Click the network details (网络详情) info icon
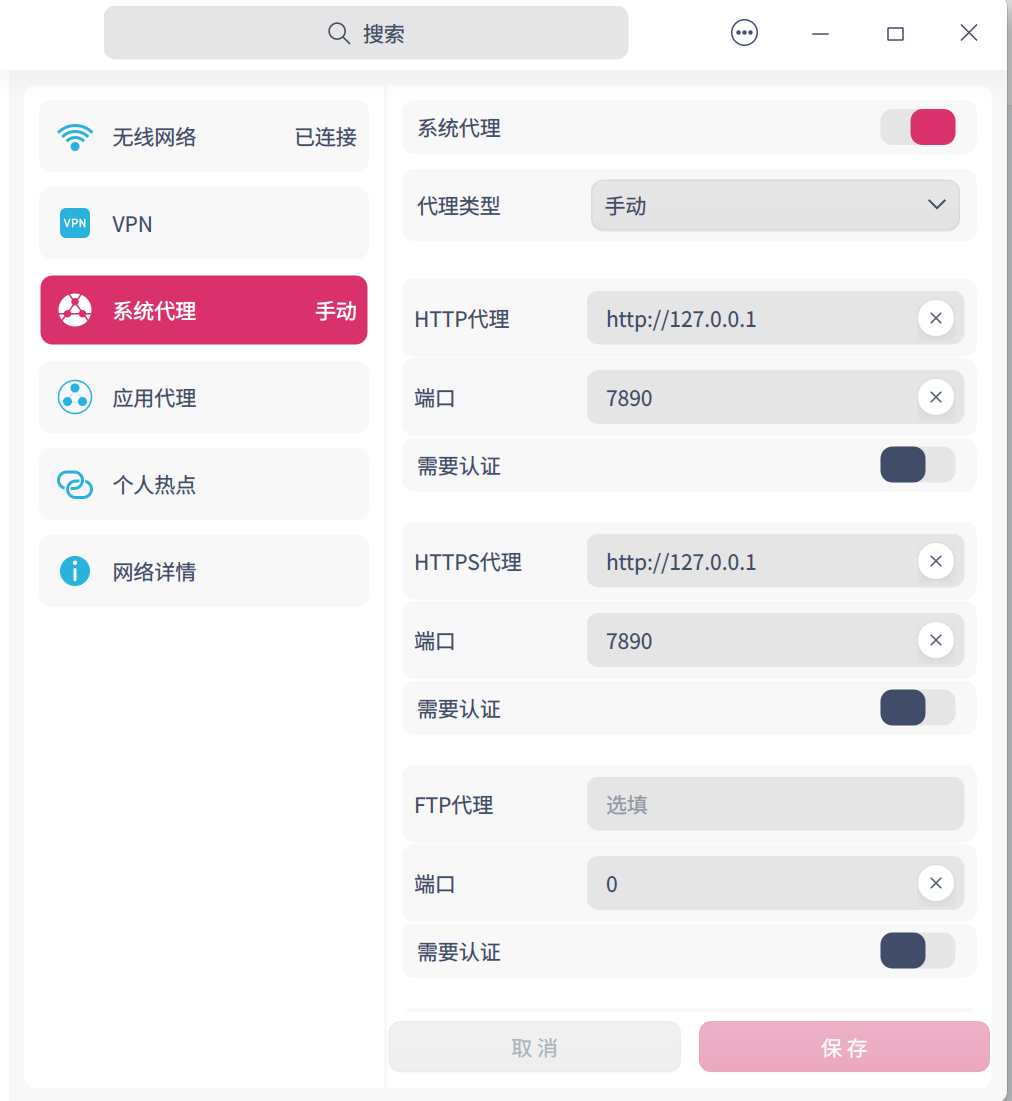This screenshot has width=1012, height=1101. pos(75,572)
